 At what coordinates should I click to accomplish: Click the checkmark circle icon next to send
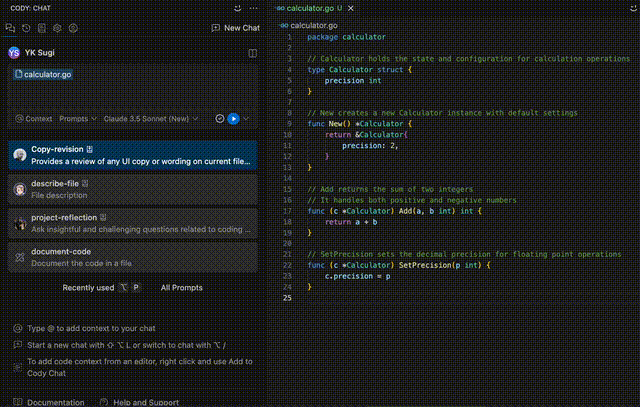click(x=220, y=118)
